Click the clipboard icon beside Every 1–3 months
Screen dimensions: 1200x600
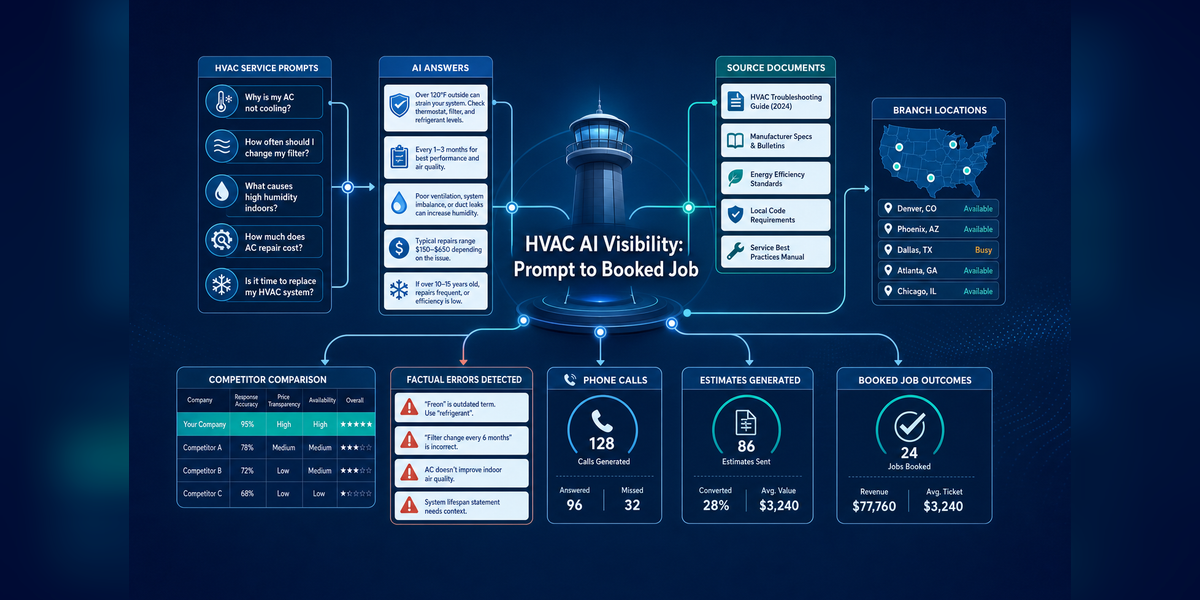point(399,157)
